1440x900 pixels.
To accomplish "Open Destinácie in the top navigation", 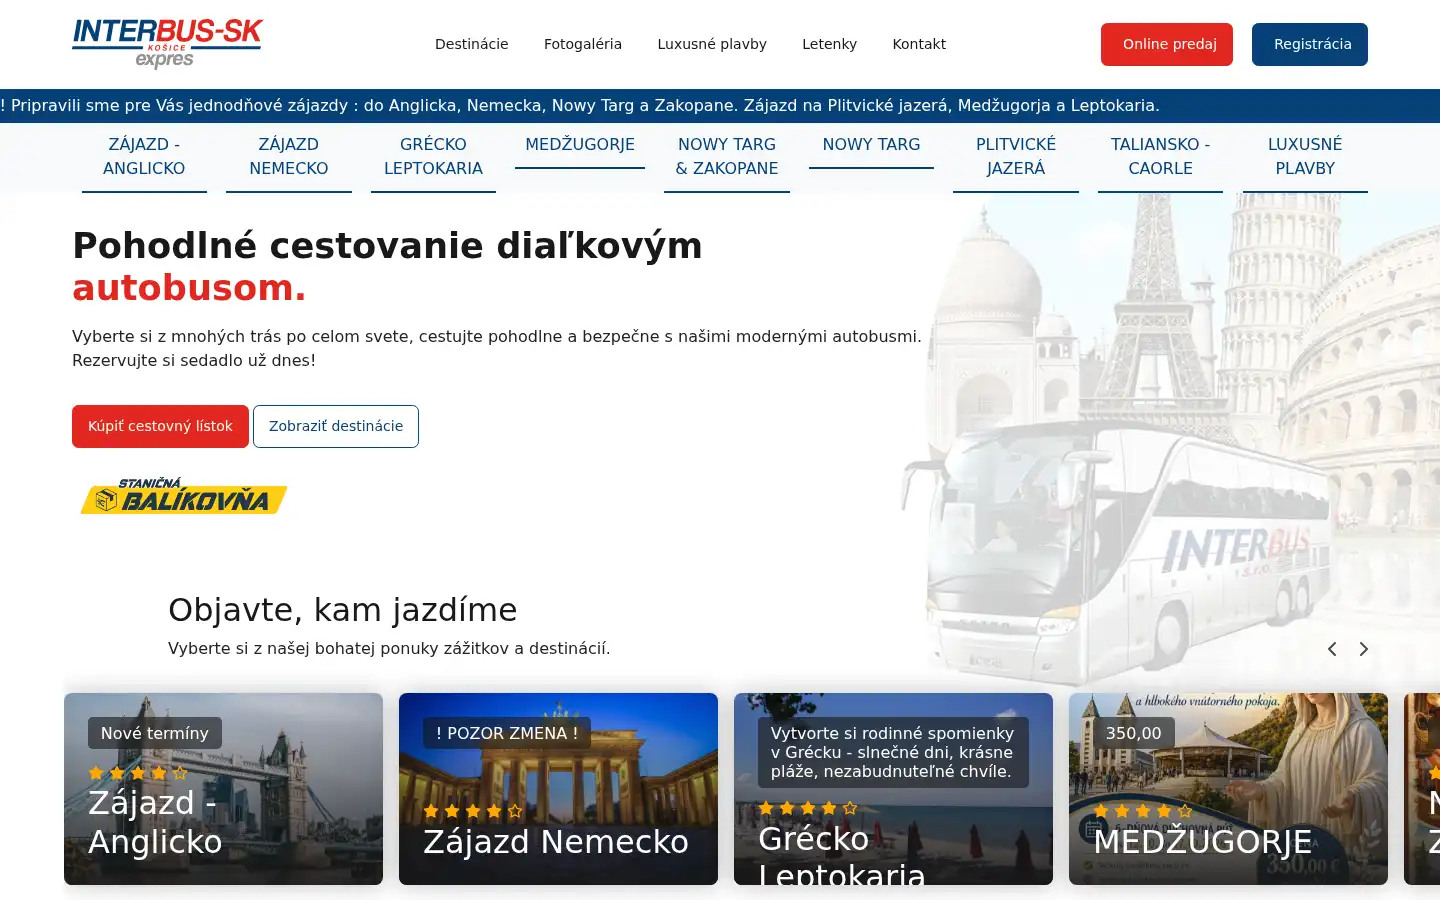I will coord(472,44).
